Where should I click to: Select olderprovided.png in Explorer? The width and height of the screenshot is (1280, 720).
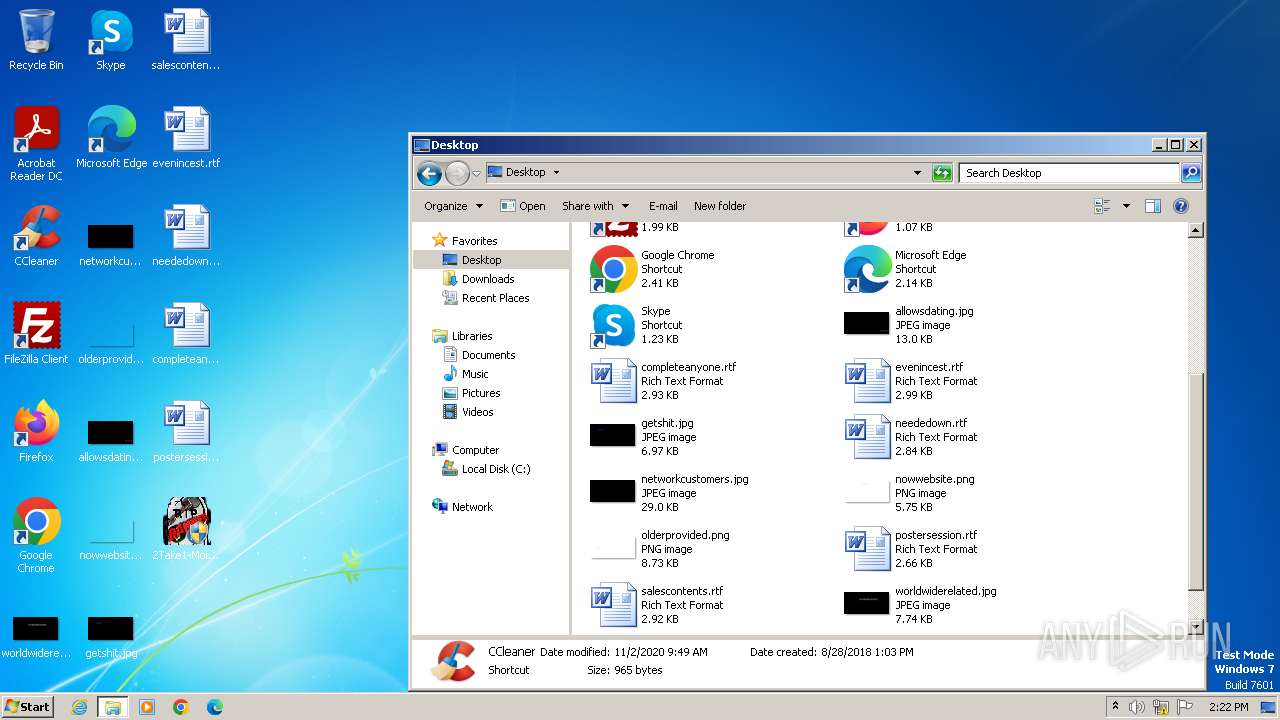660,549
